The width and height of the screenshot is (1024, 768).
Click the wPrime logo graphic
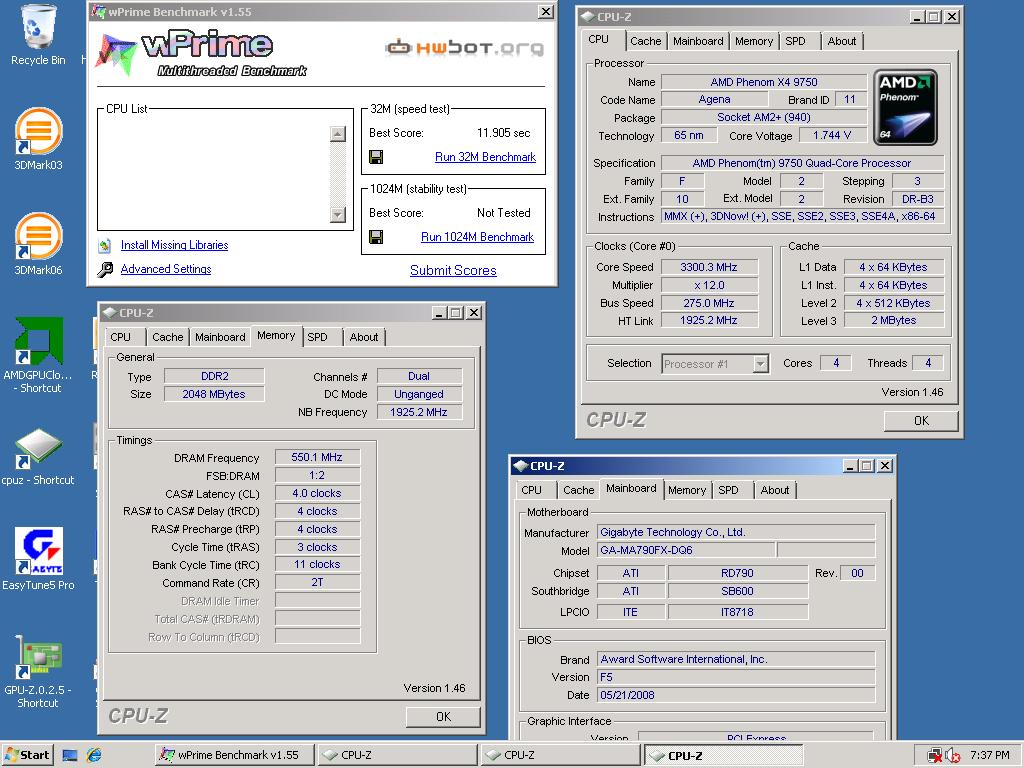202,54
